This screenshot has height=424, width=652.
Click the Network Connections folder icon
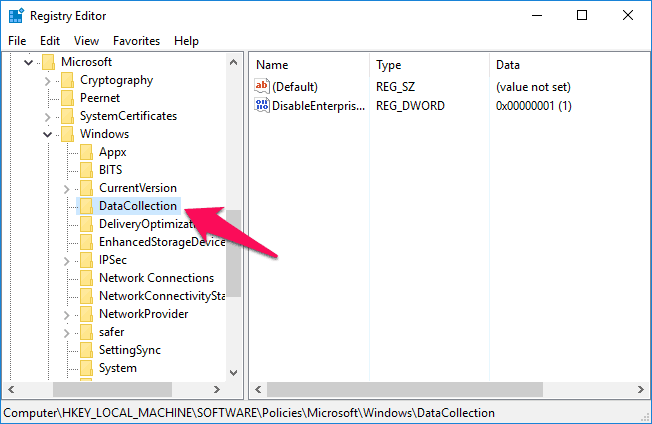point(86,278)
